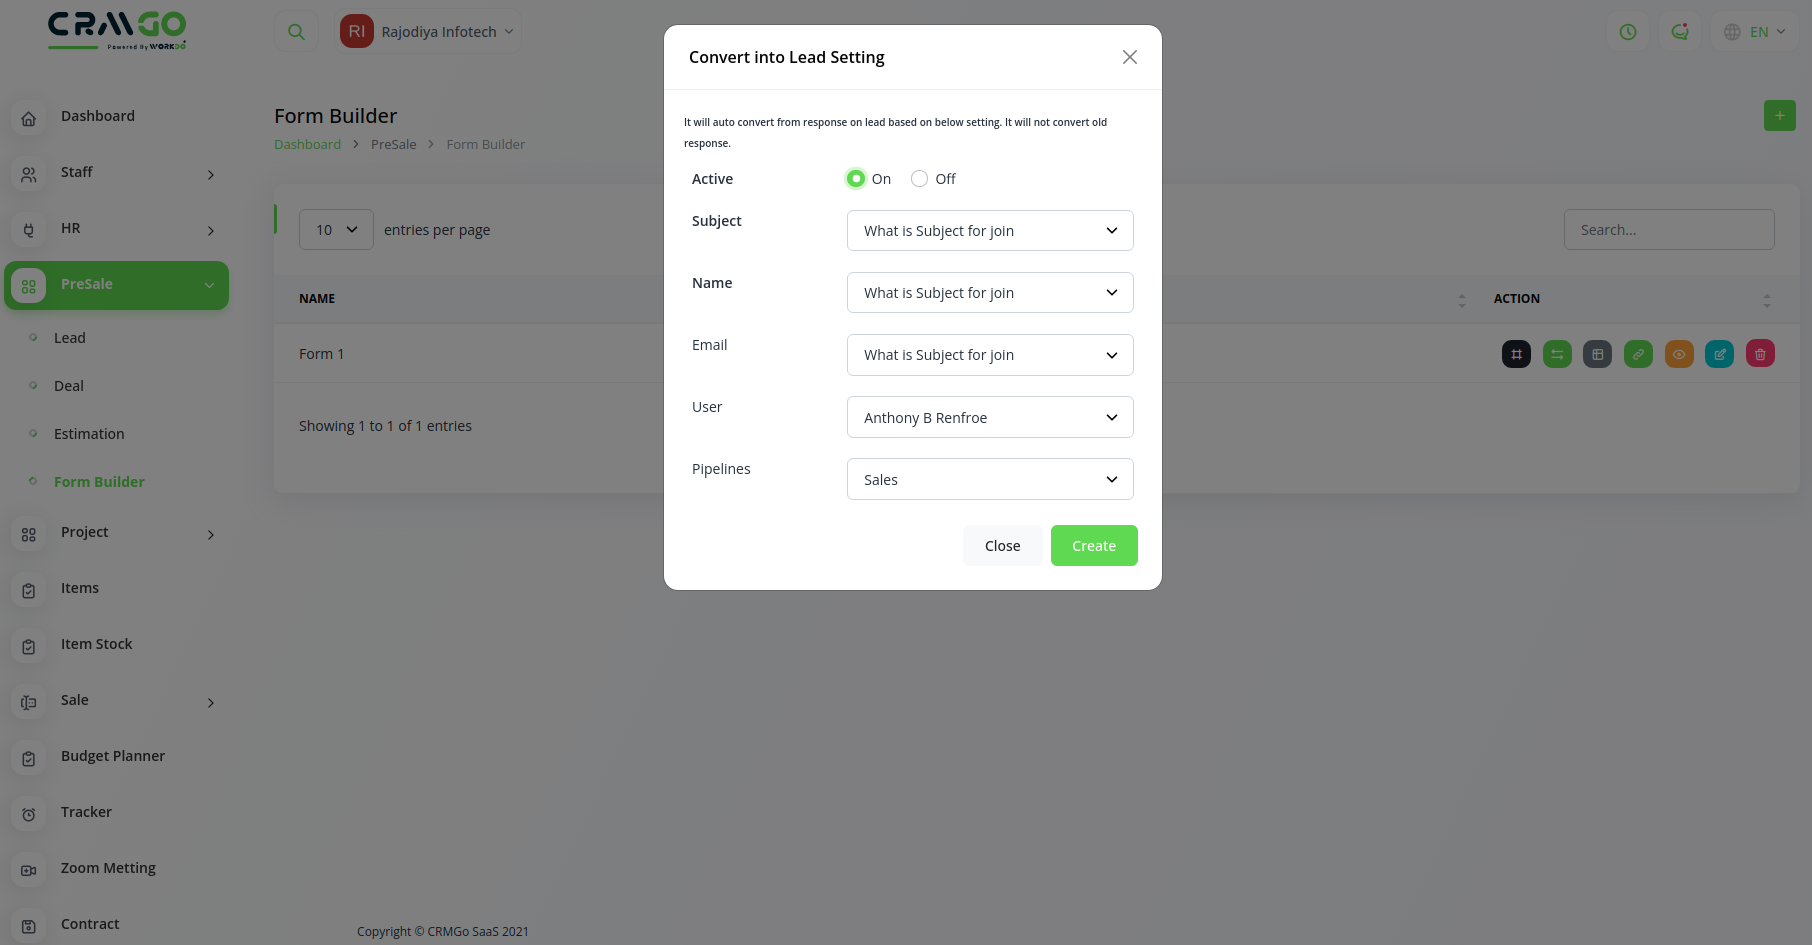The width and height of the screenshot is (1812, 945).
Task: Select the On radio button for Active
Action: 856,179
